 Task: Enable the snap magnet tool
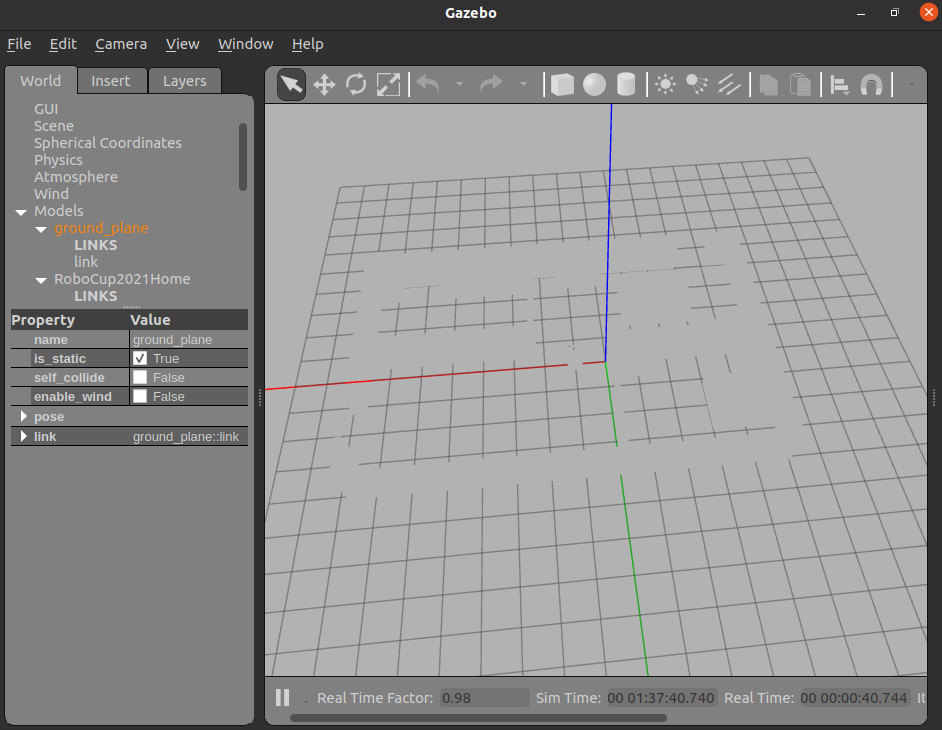(x=871, y=85)
